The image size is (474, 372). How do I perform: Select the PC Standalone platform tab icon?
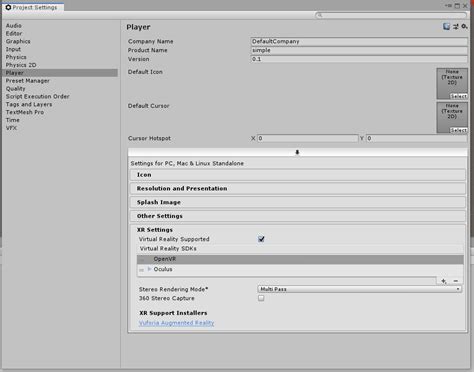point(297,152)
